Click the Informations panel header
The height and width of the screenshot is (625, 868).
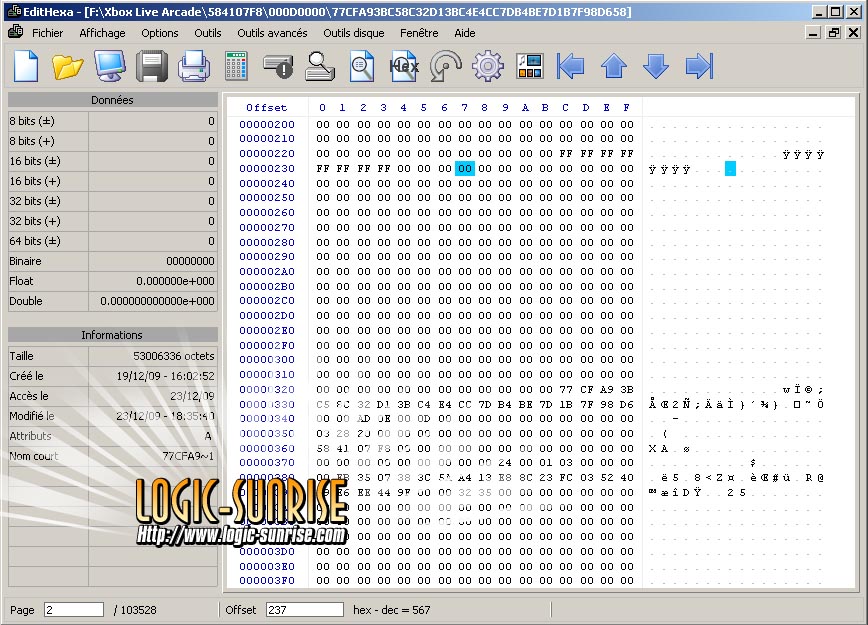(112, 335)
